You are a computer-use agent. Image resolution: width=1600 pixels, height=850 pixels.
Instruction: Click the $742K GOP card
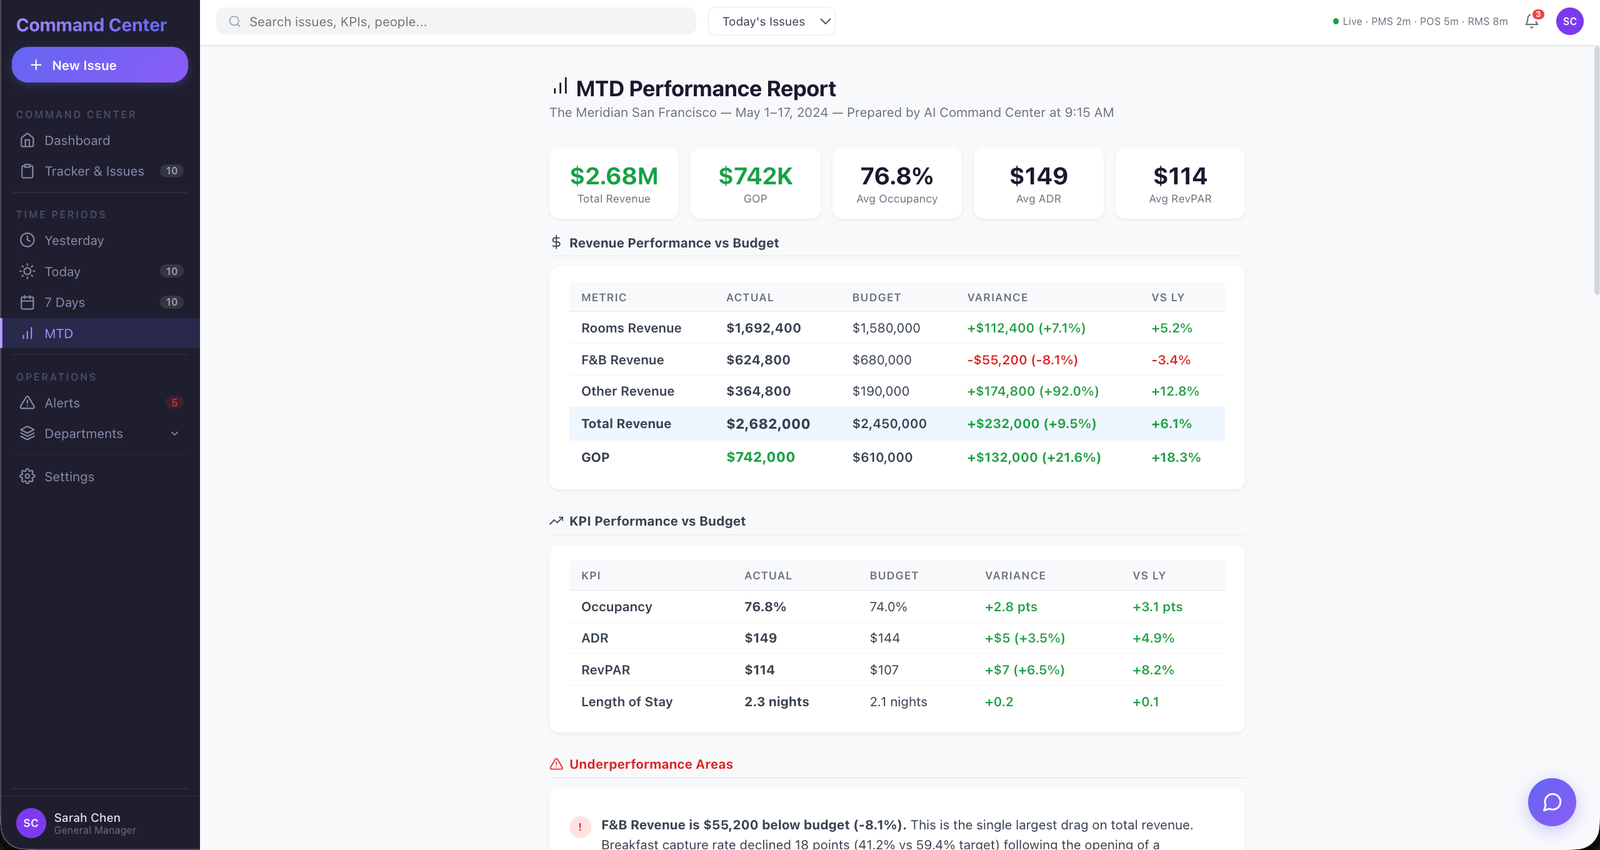(756, 183)
